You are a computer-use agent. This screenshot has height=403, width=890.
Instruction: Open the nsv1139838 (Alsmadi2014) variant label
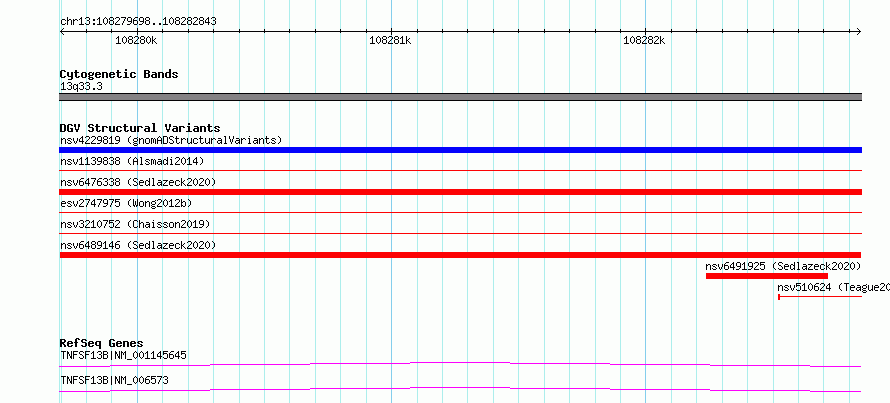pyautogui.click(x=132, y=161)
